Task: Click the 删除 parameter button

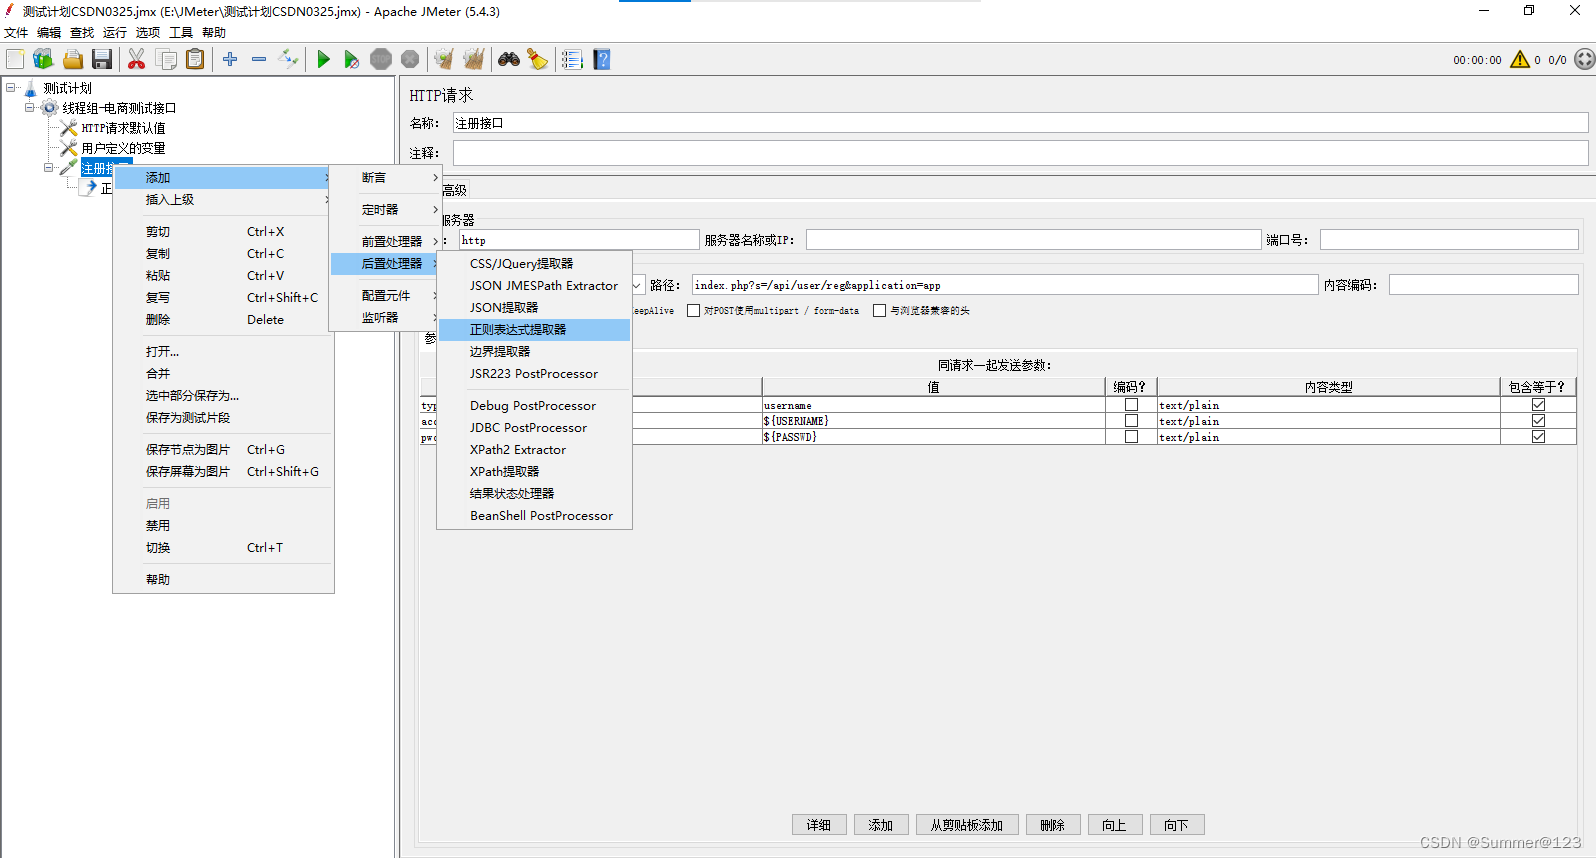Action: point(1052,825)
